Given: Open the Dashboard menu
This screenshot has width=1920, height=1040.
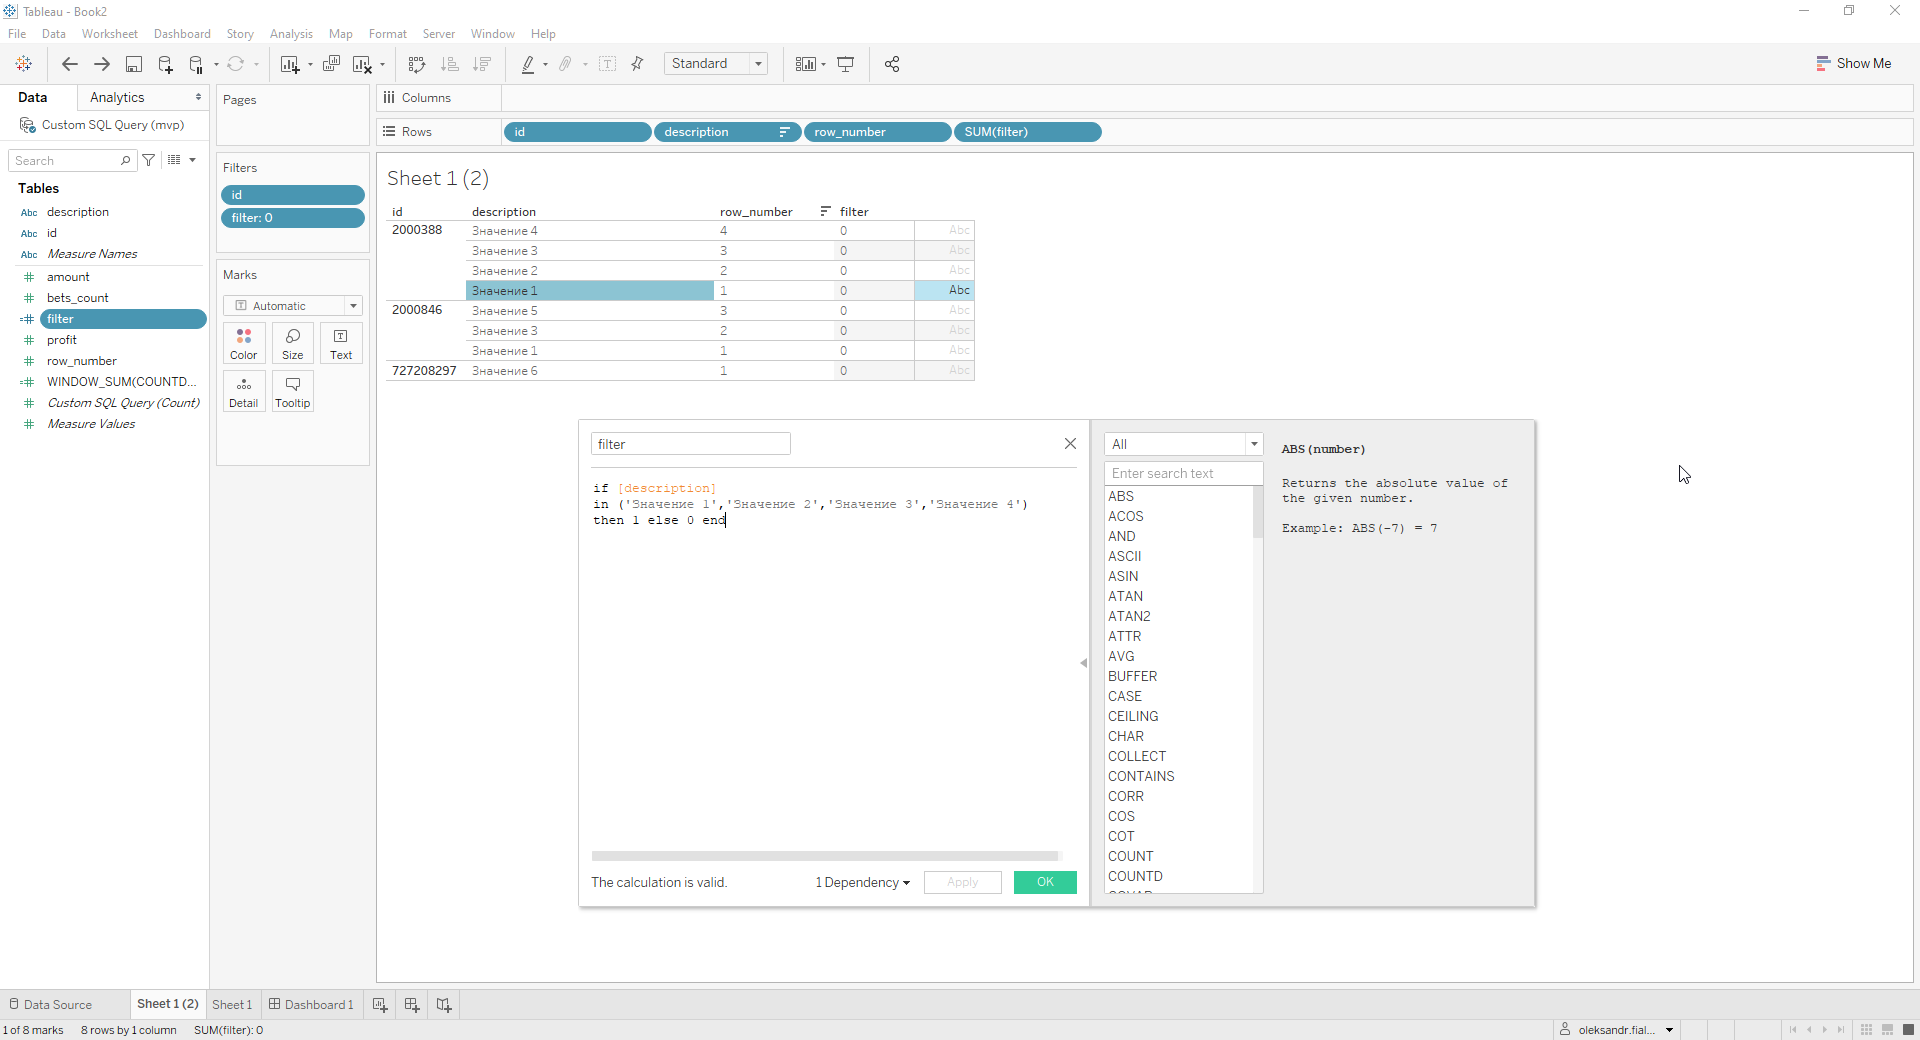Looking at the screenshot, I should click(182, 34).
